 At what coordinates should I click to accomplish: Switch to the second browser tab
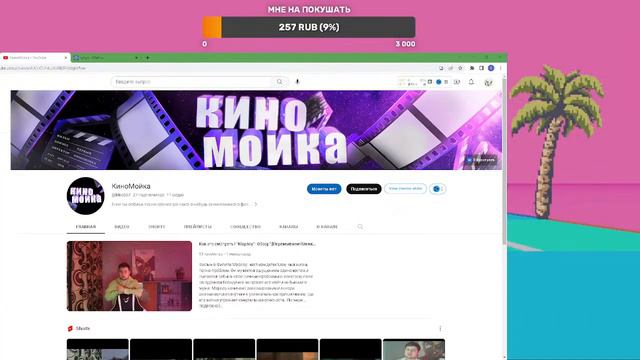[x=105, y=58]
